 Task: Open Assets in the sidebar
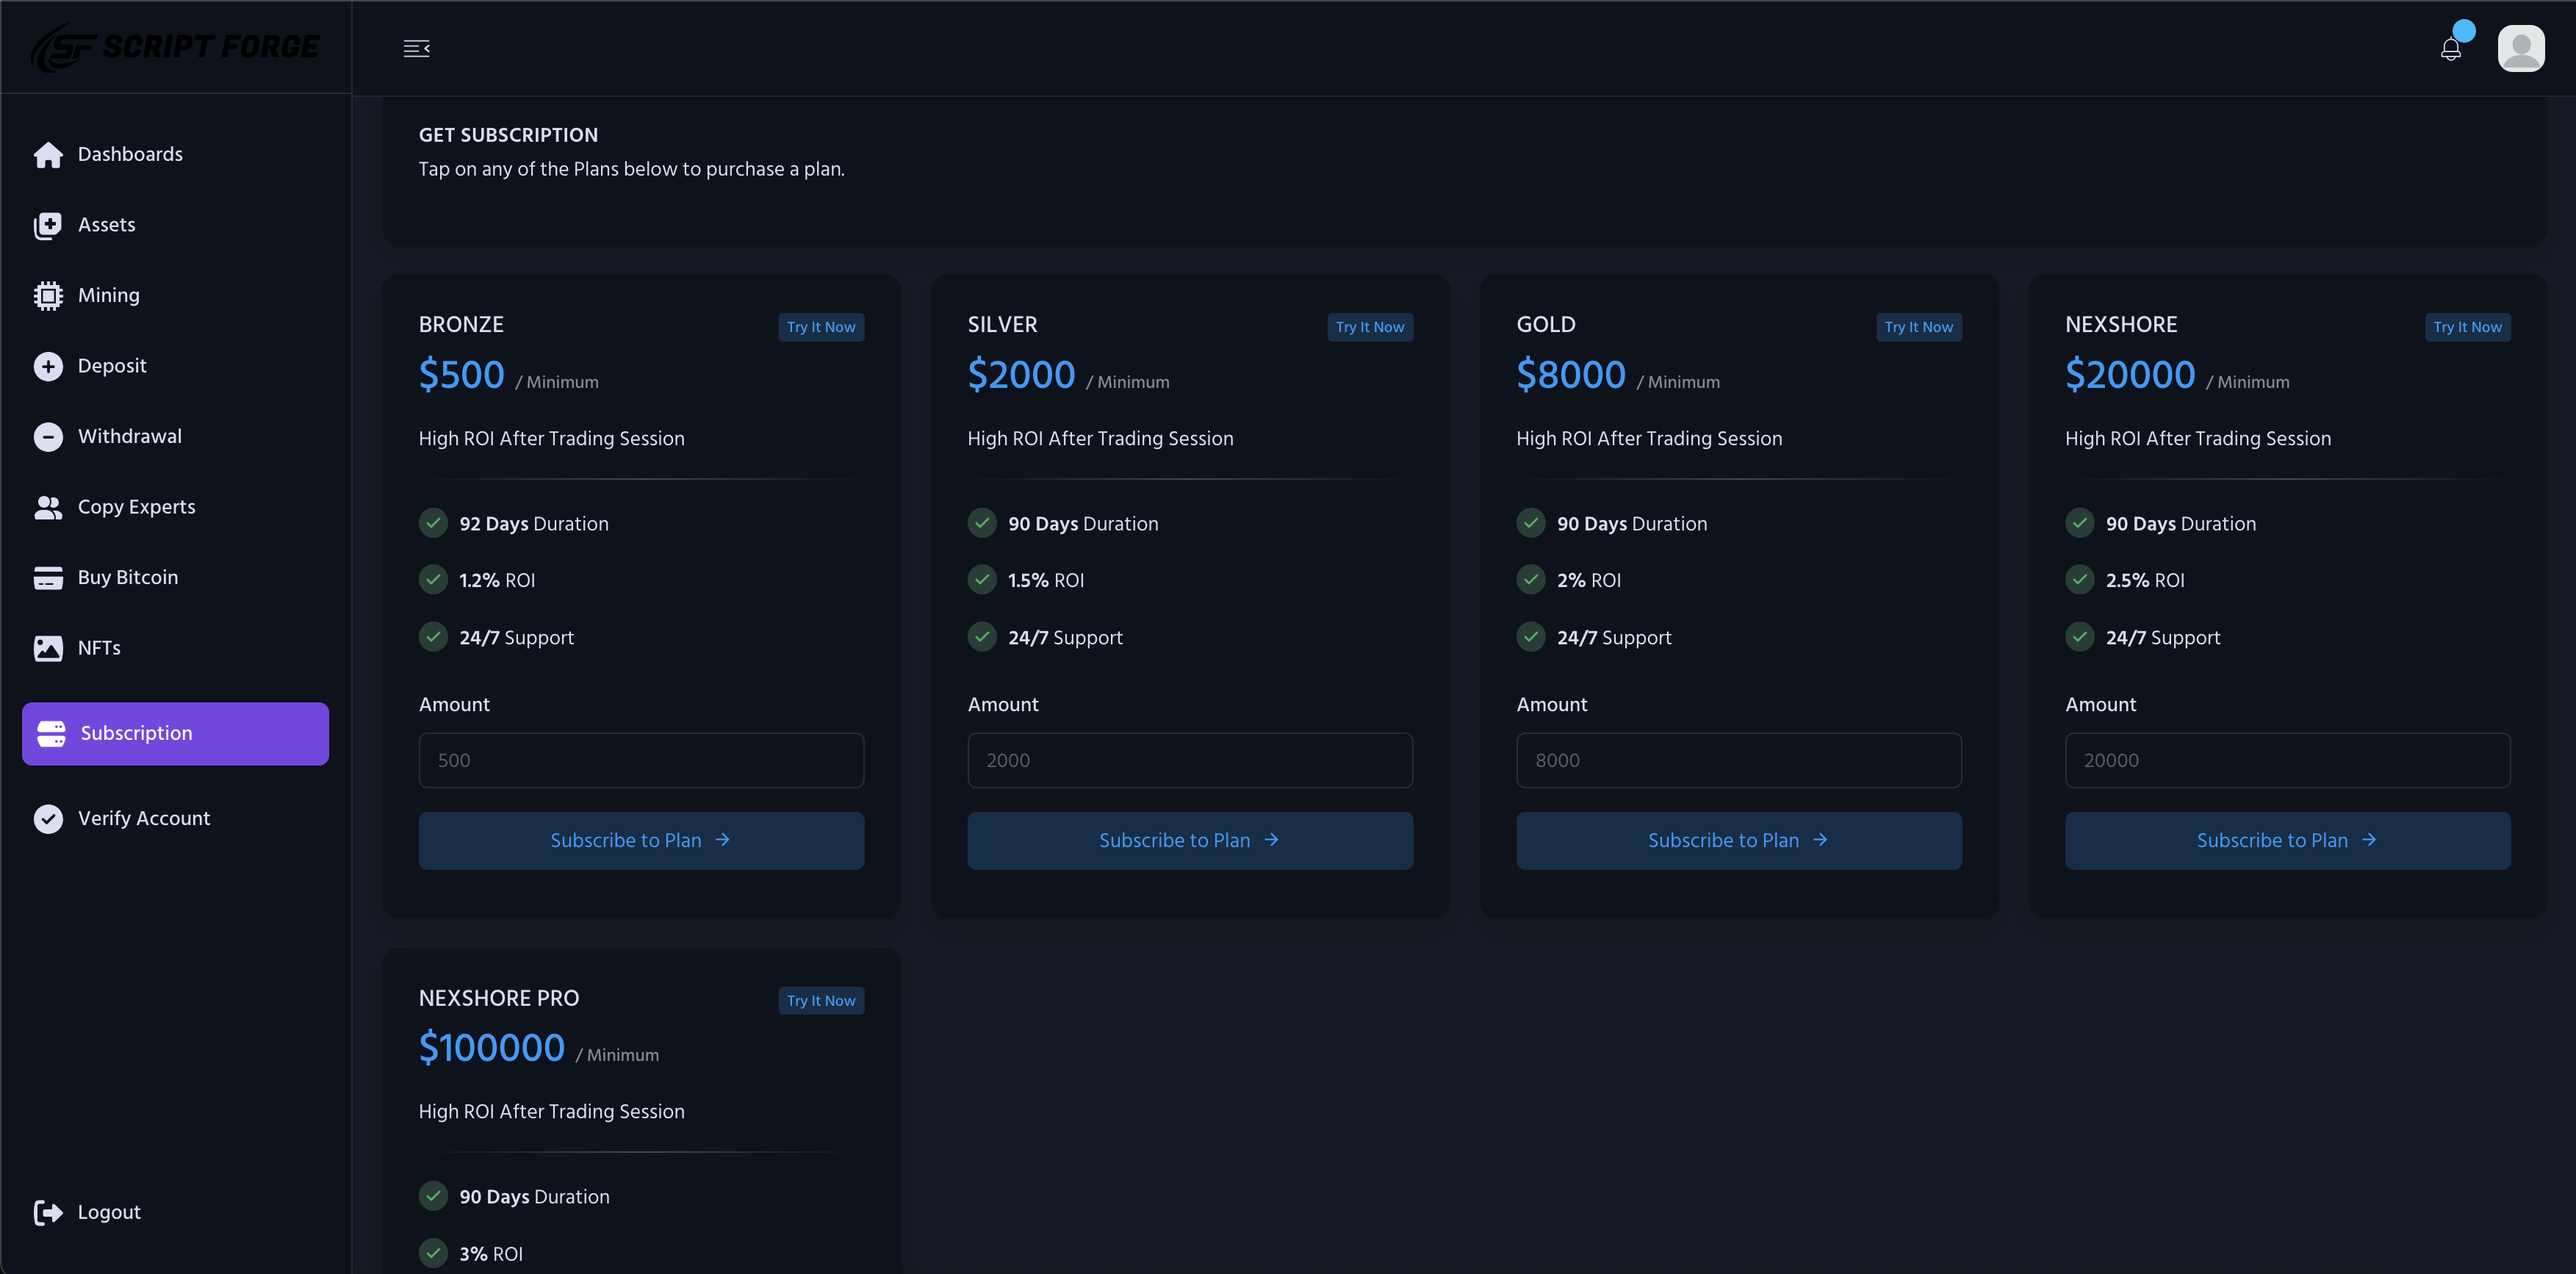click(106, 225)
